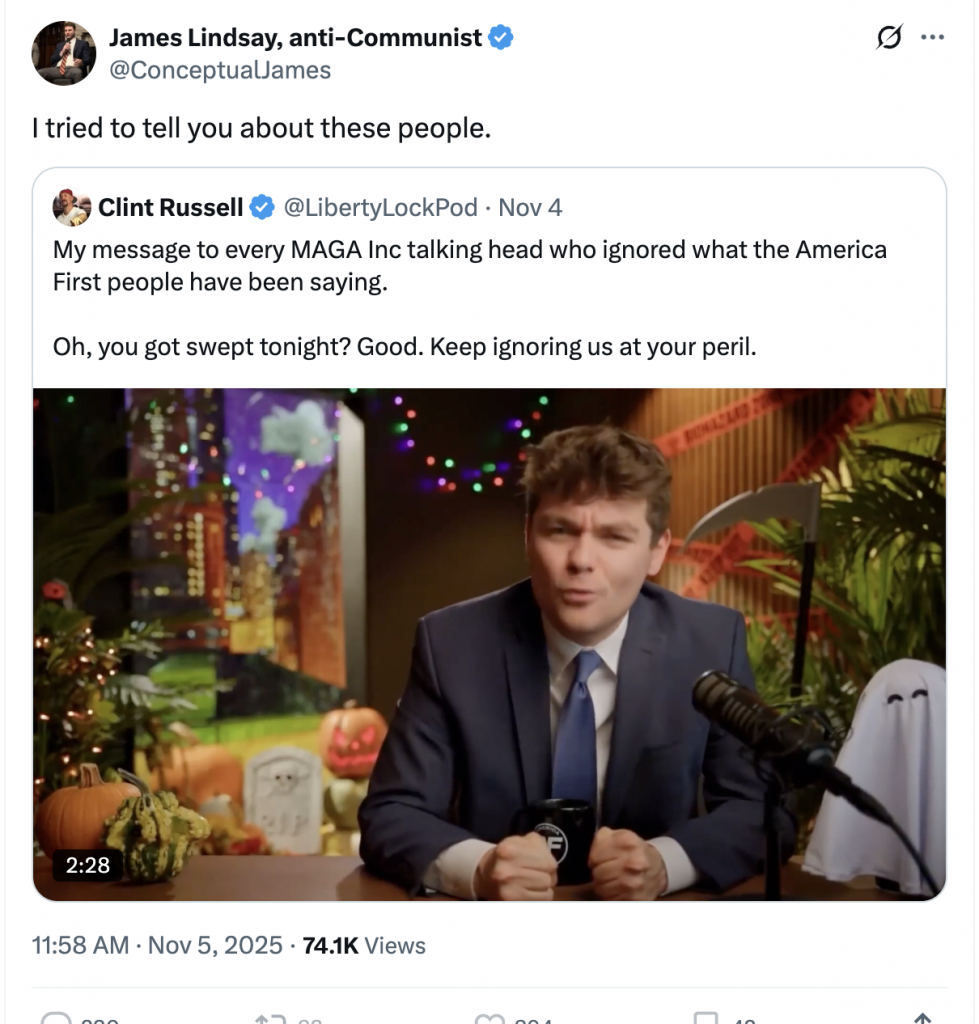
Task: Bookmark this post
Action: [706, 1018]
